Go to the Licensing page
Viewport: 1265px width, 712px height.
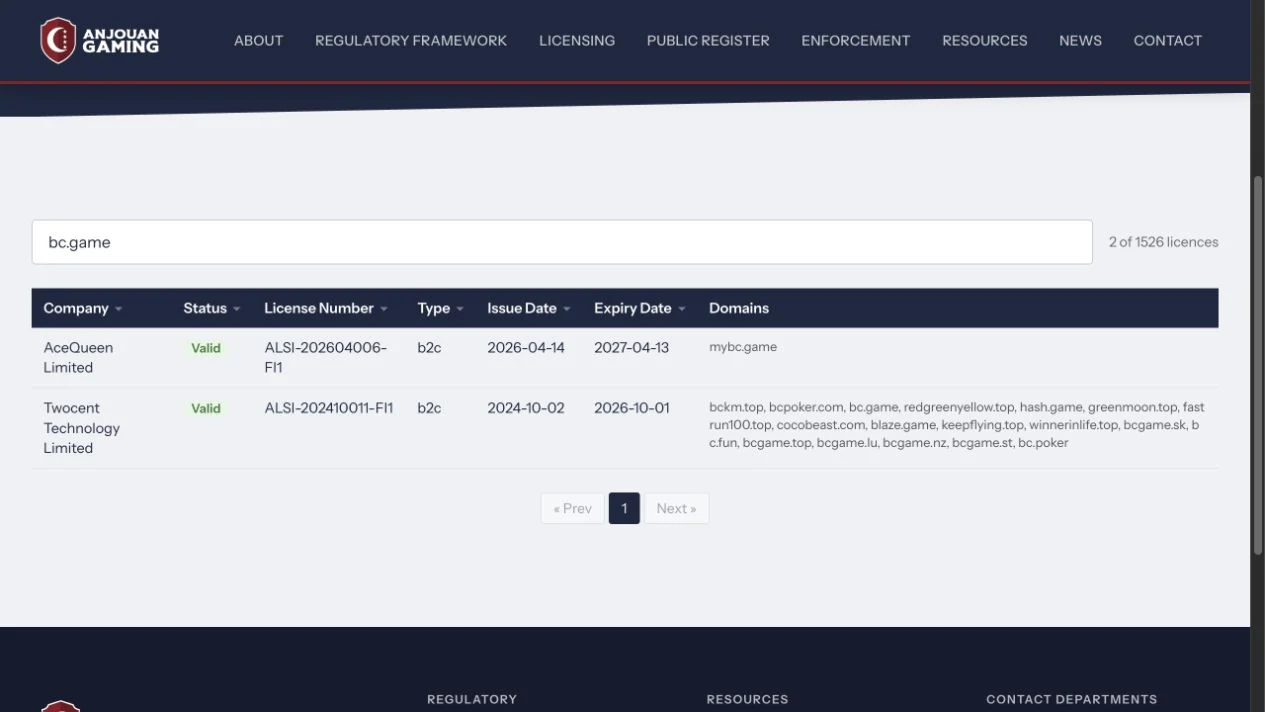coord(577,41)
